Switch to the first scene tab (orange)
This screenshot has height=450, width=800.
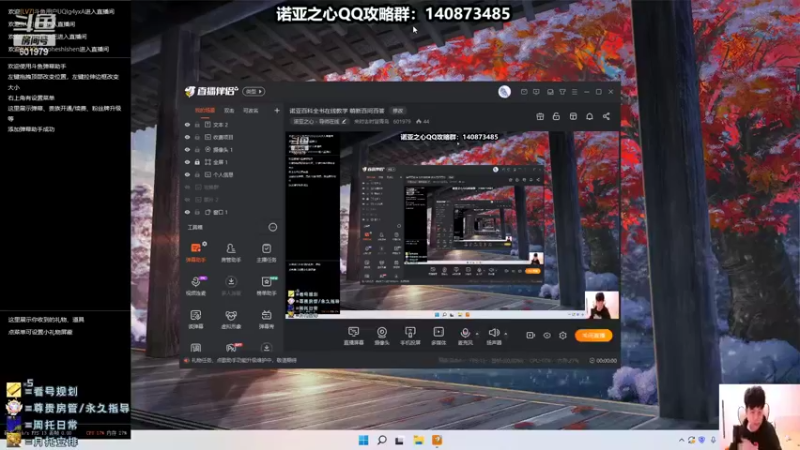click(205, 110)
